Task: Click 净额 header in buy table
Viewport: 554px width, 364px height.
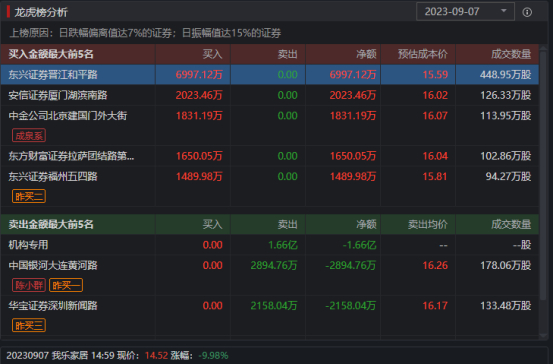Action: (x=366, y=54)
